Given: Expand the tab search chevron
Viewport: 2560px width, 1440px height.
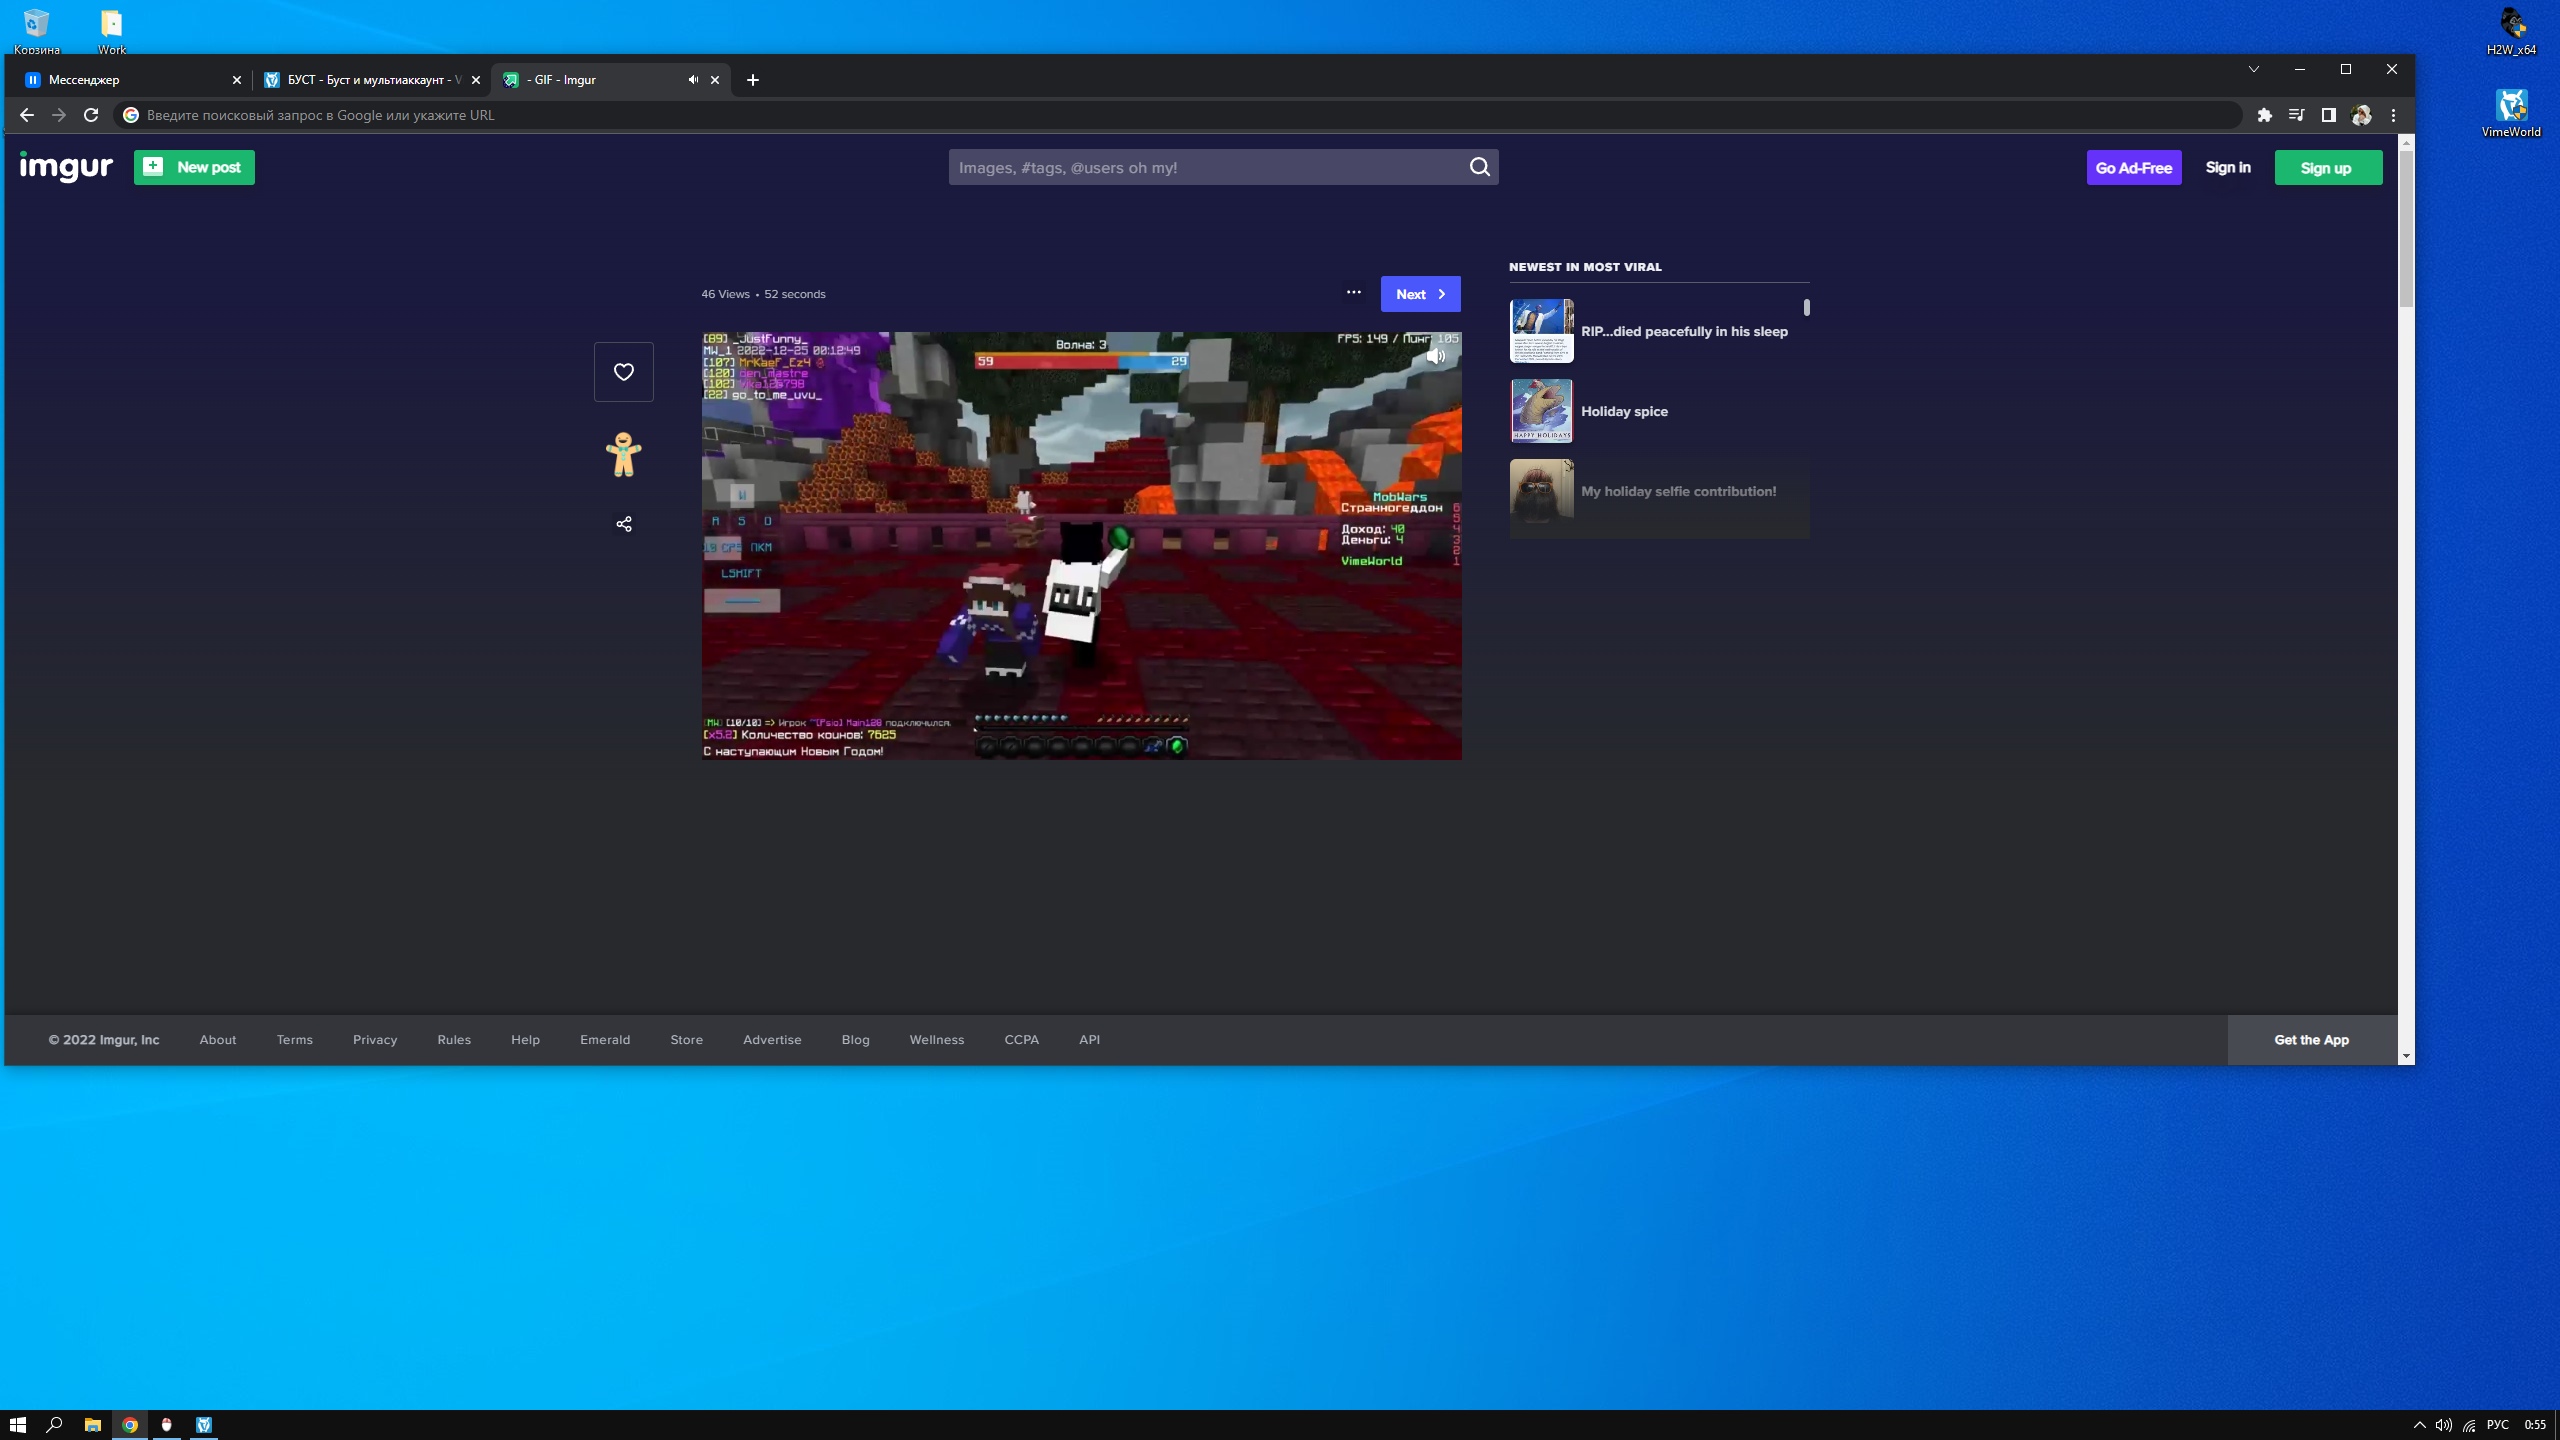Looking at the screenshot, I should pos(2253,69).
